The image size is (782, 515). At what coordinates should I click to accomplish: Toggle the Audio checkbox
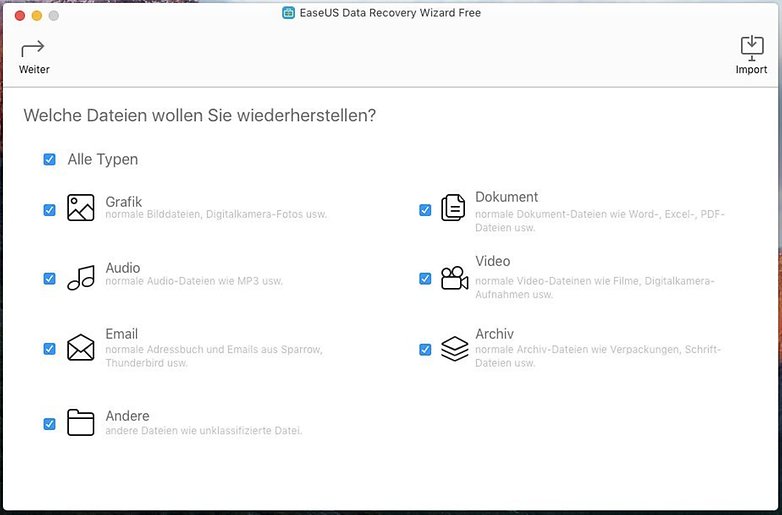pos(49,279)
